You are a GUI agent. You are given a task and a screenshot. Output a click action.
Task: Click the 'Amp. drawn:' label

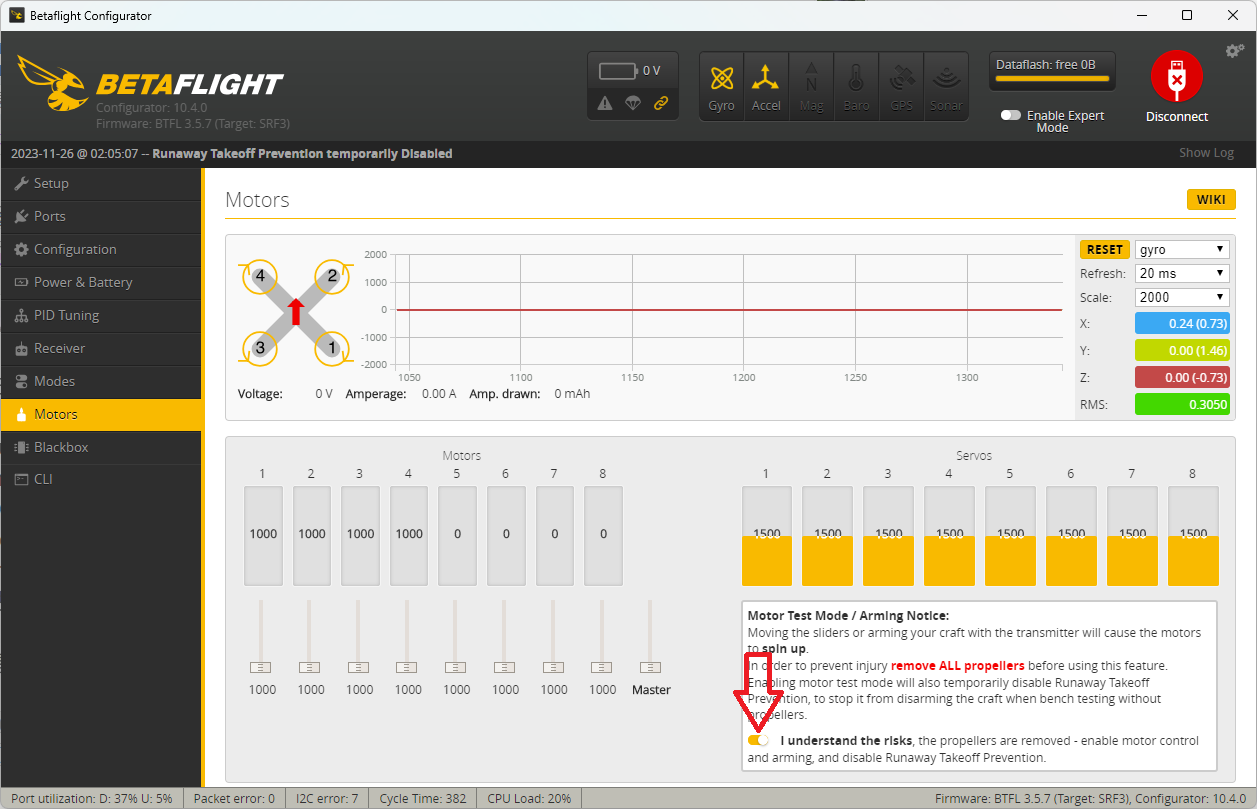[x=505, y=394]
